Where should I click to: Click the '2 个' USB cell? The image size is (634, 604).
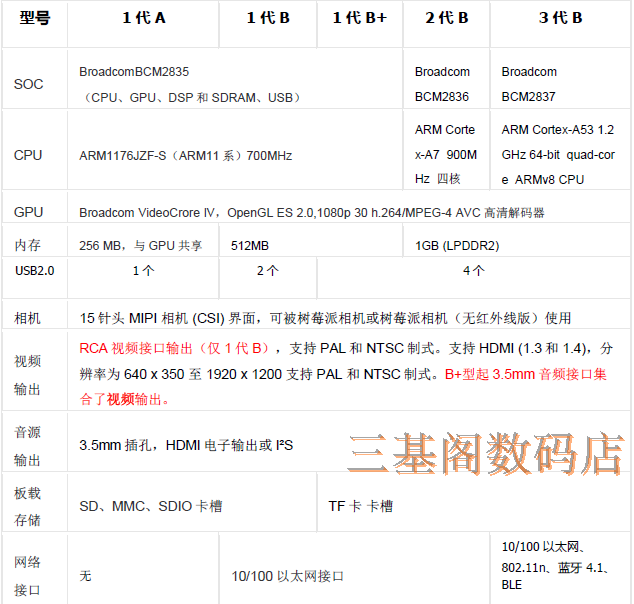(268, 270)
